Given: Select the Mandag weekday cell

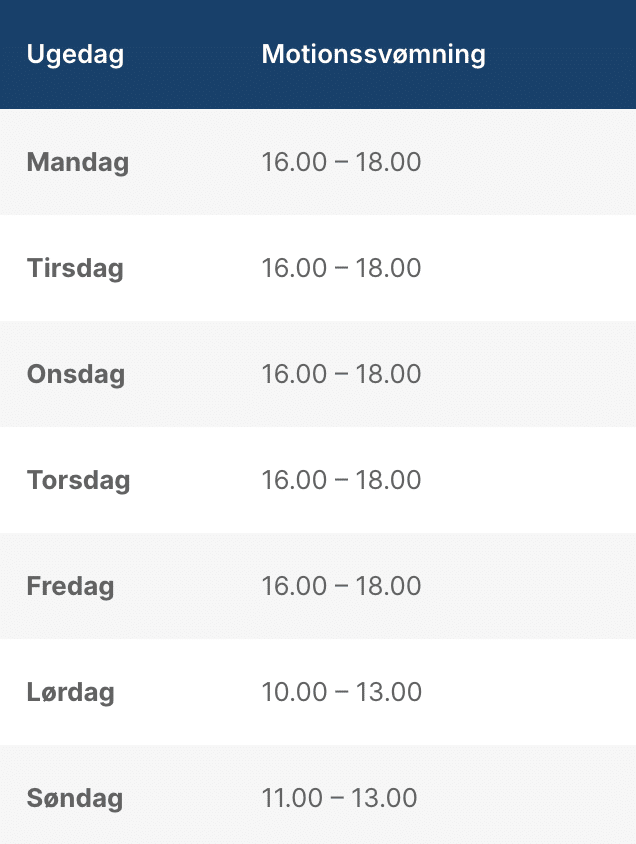Looking at the screenshot, I should tap(78, 162).
